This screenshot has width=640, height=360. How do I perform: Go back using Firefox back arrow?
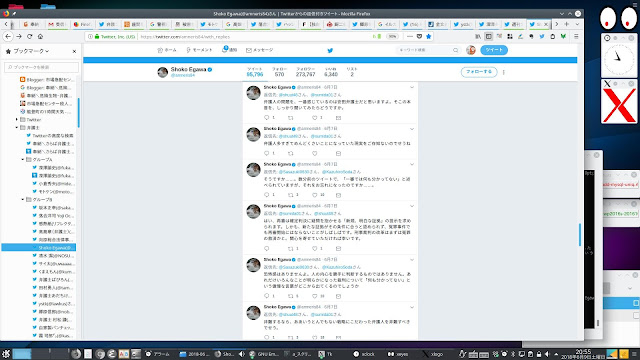pyautogui.click(x=8, y=36)
